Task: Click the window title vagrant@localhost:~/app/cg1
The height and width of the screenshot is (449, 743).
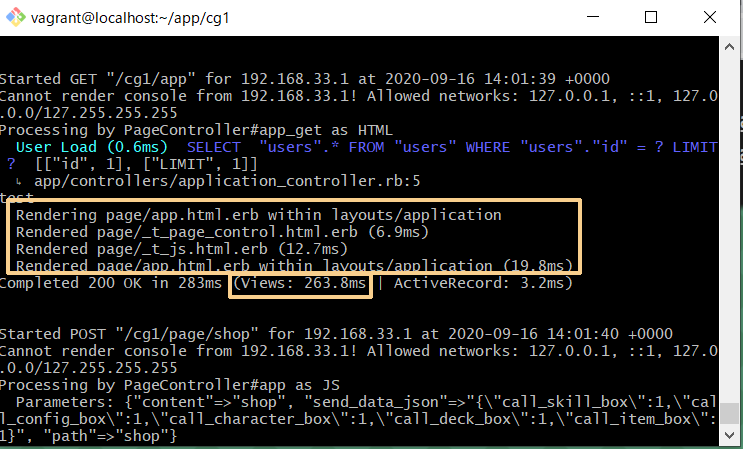Action: (x=130, y=18)
